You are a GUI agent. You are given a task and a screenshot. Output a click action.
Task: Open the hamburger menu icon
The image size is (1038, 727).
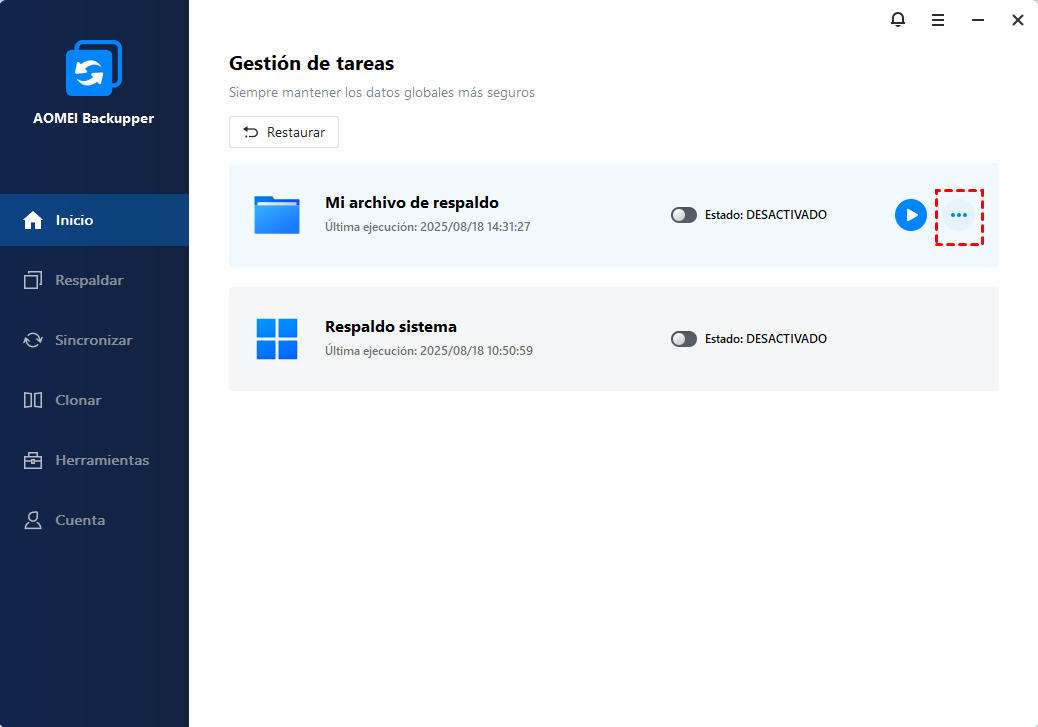click(x=938, y=21)
